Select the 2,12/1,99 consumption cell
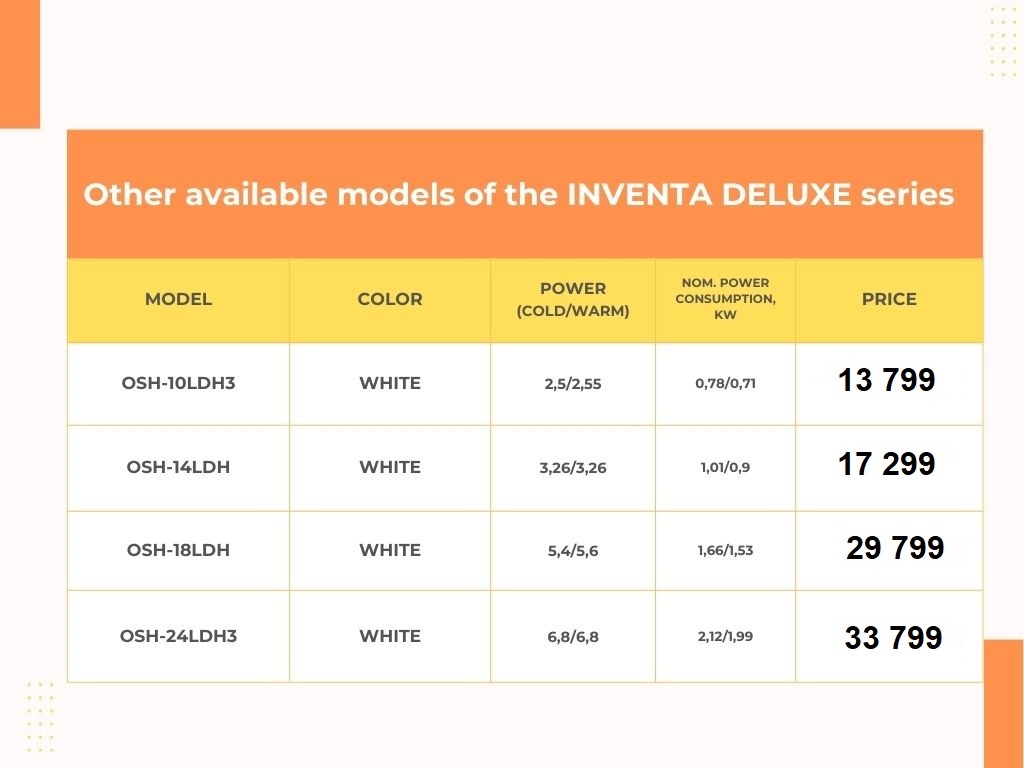1024x768 pixels. [x=726, y=636]
